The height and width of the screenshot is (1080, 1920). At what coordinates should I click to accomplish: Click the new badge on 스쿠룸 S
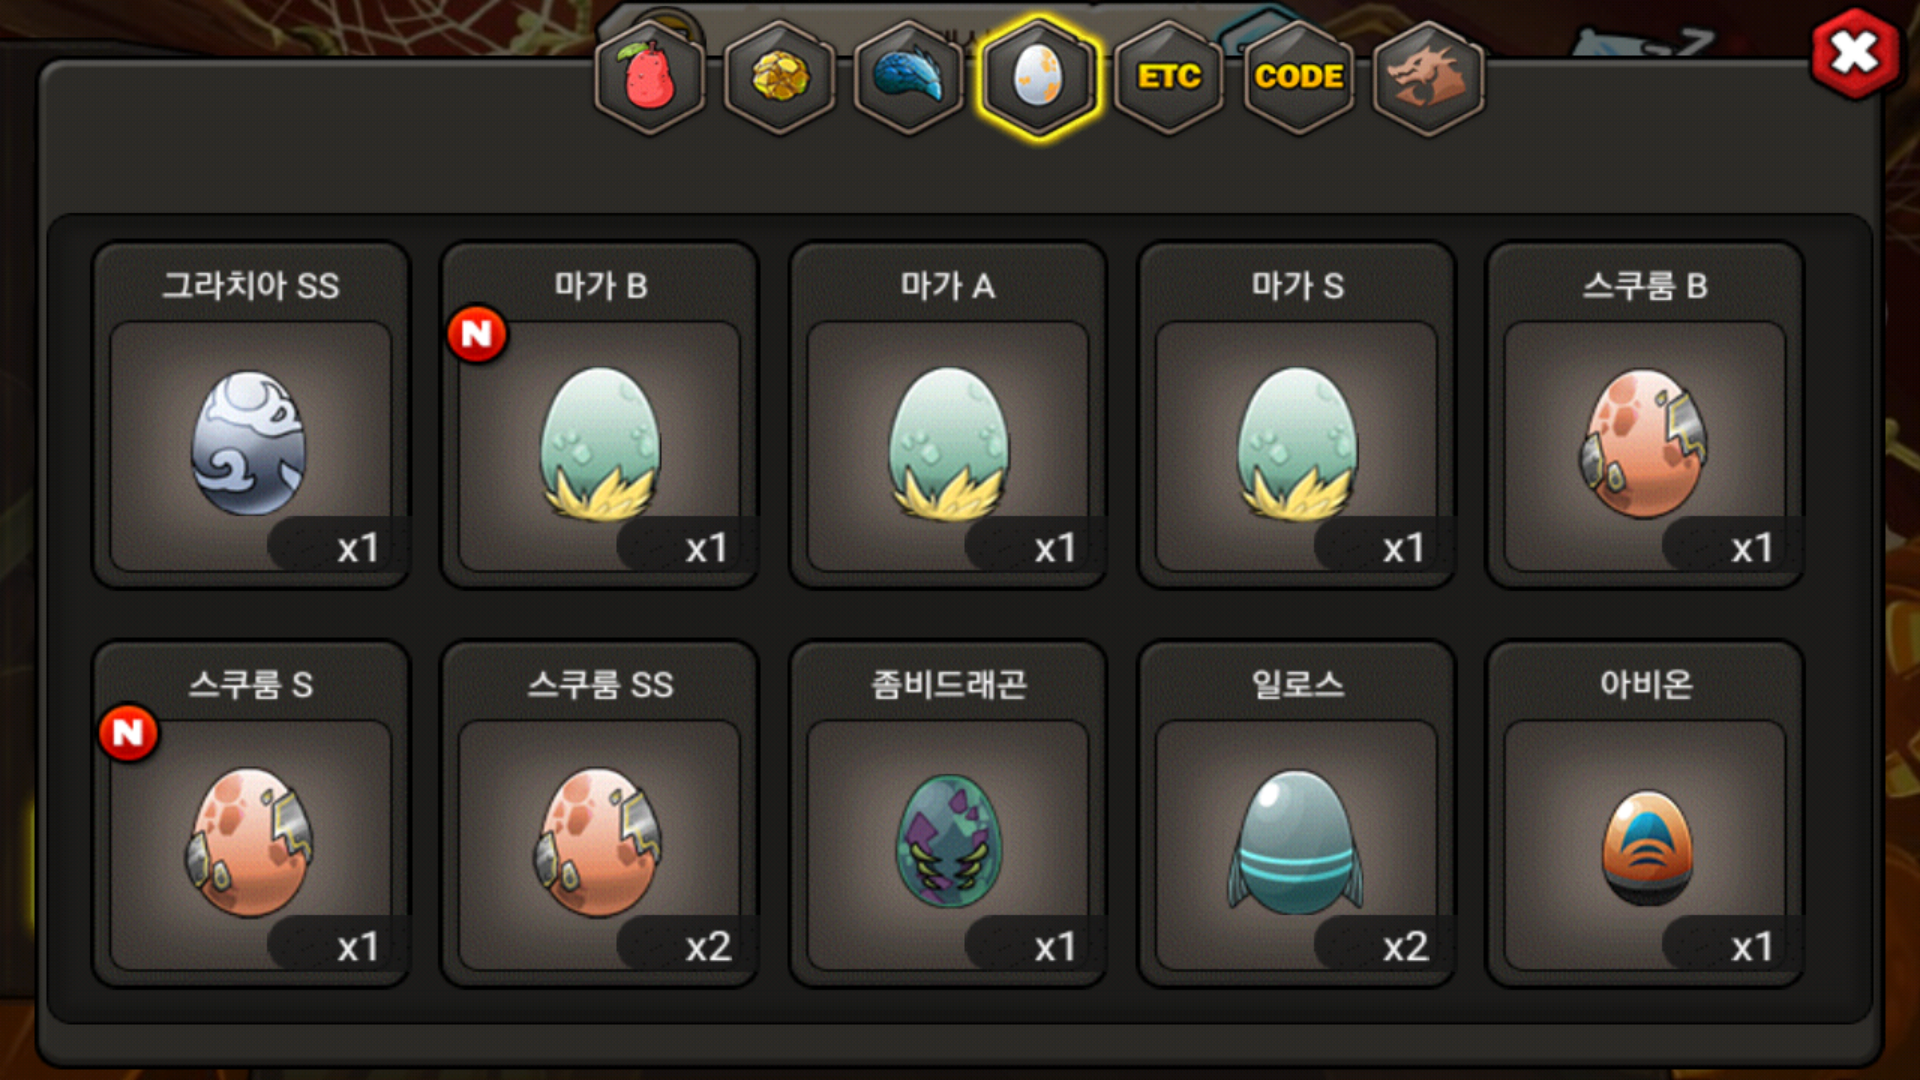(128, 733)
